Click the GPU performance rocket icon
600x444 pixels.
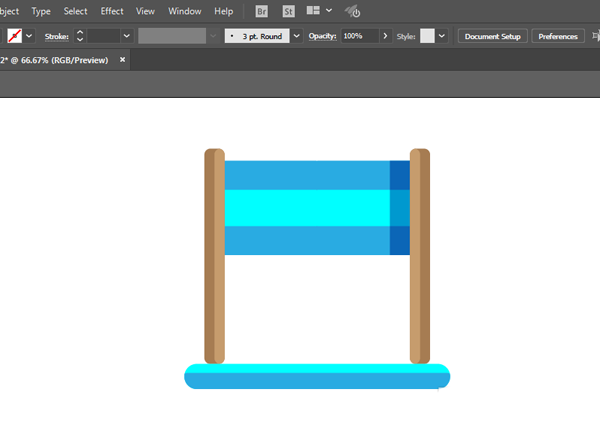[x=353, y=12]
